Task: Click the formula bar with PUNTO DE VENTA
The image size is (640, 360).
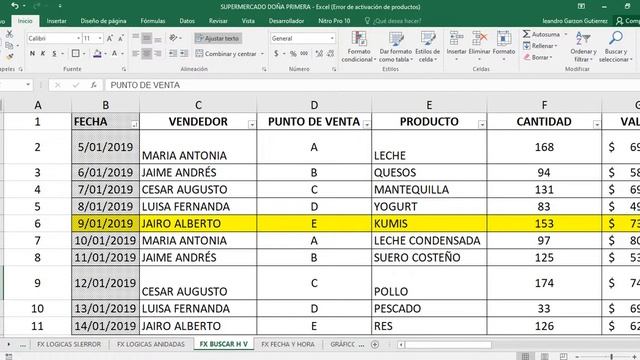Action: tap(371, 85)
